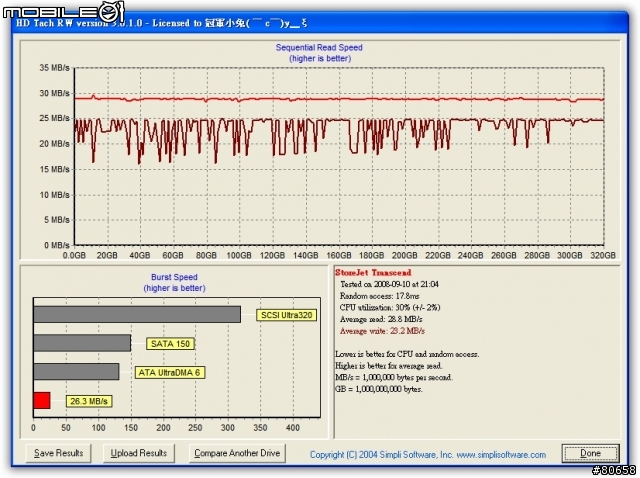This screenshot has height=478, width=640.
Task: Click 'Average read: 28.8 MB/s' text
Action: pos(381,319)
